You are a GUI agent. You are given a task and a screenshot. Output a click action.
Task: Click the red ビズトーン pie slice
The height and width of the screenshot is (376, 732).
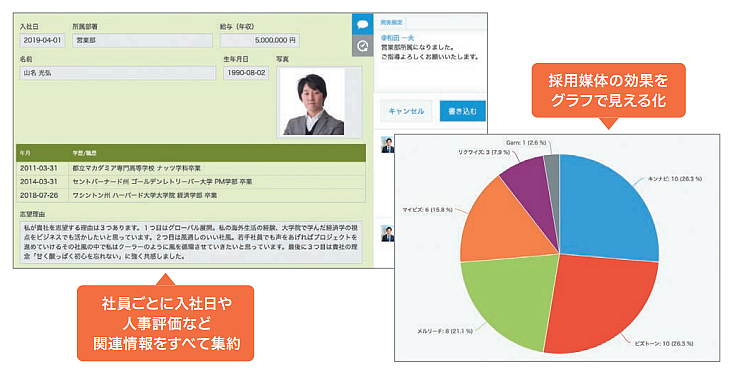(x=602, y=304)
